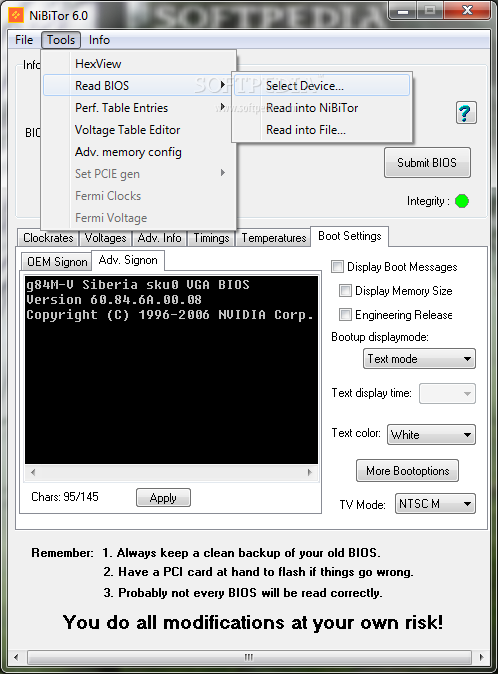The width and height of the screenshot is (498, 674).
Task: Select the Adv. Signon tab
Action: 128,260
